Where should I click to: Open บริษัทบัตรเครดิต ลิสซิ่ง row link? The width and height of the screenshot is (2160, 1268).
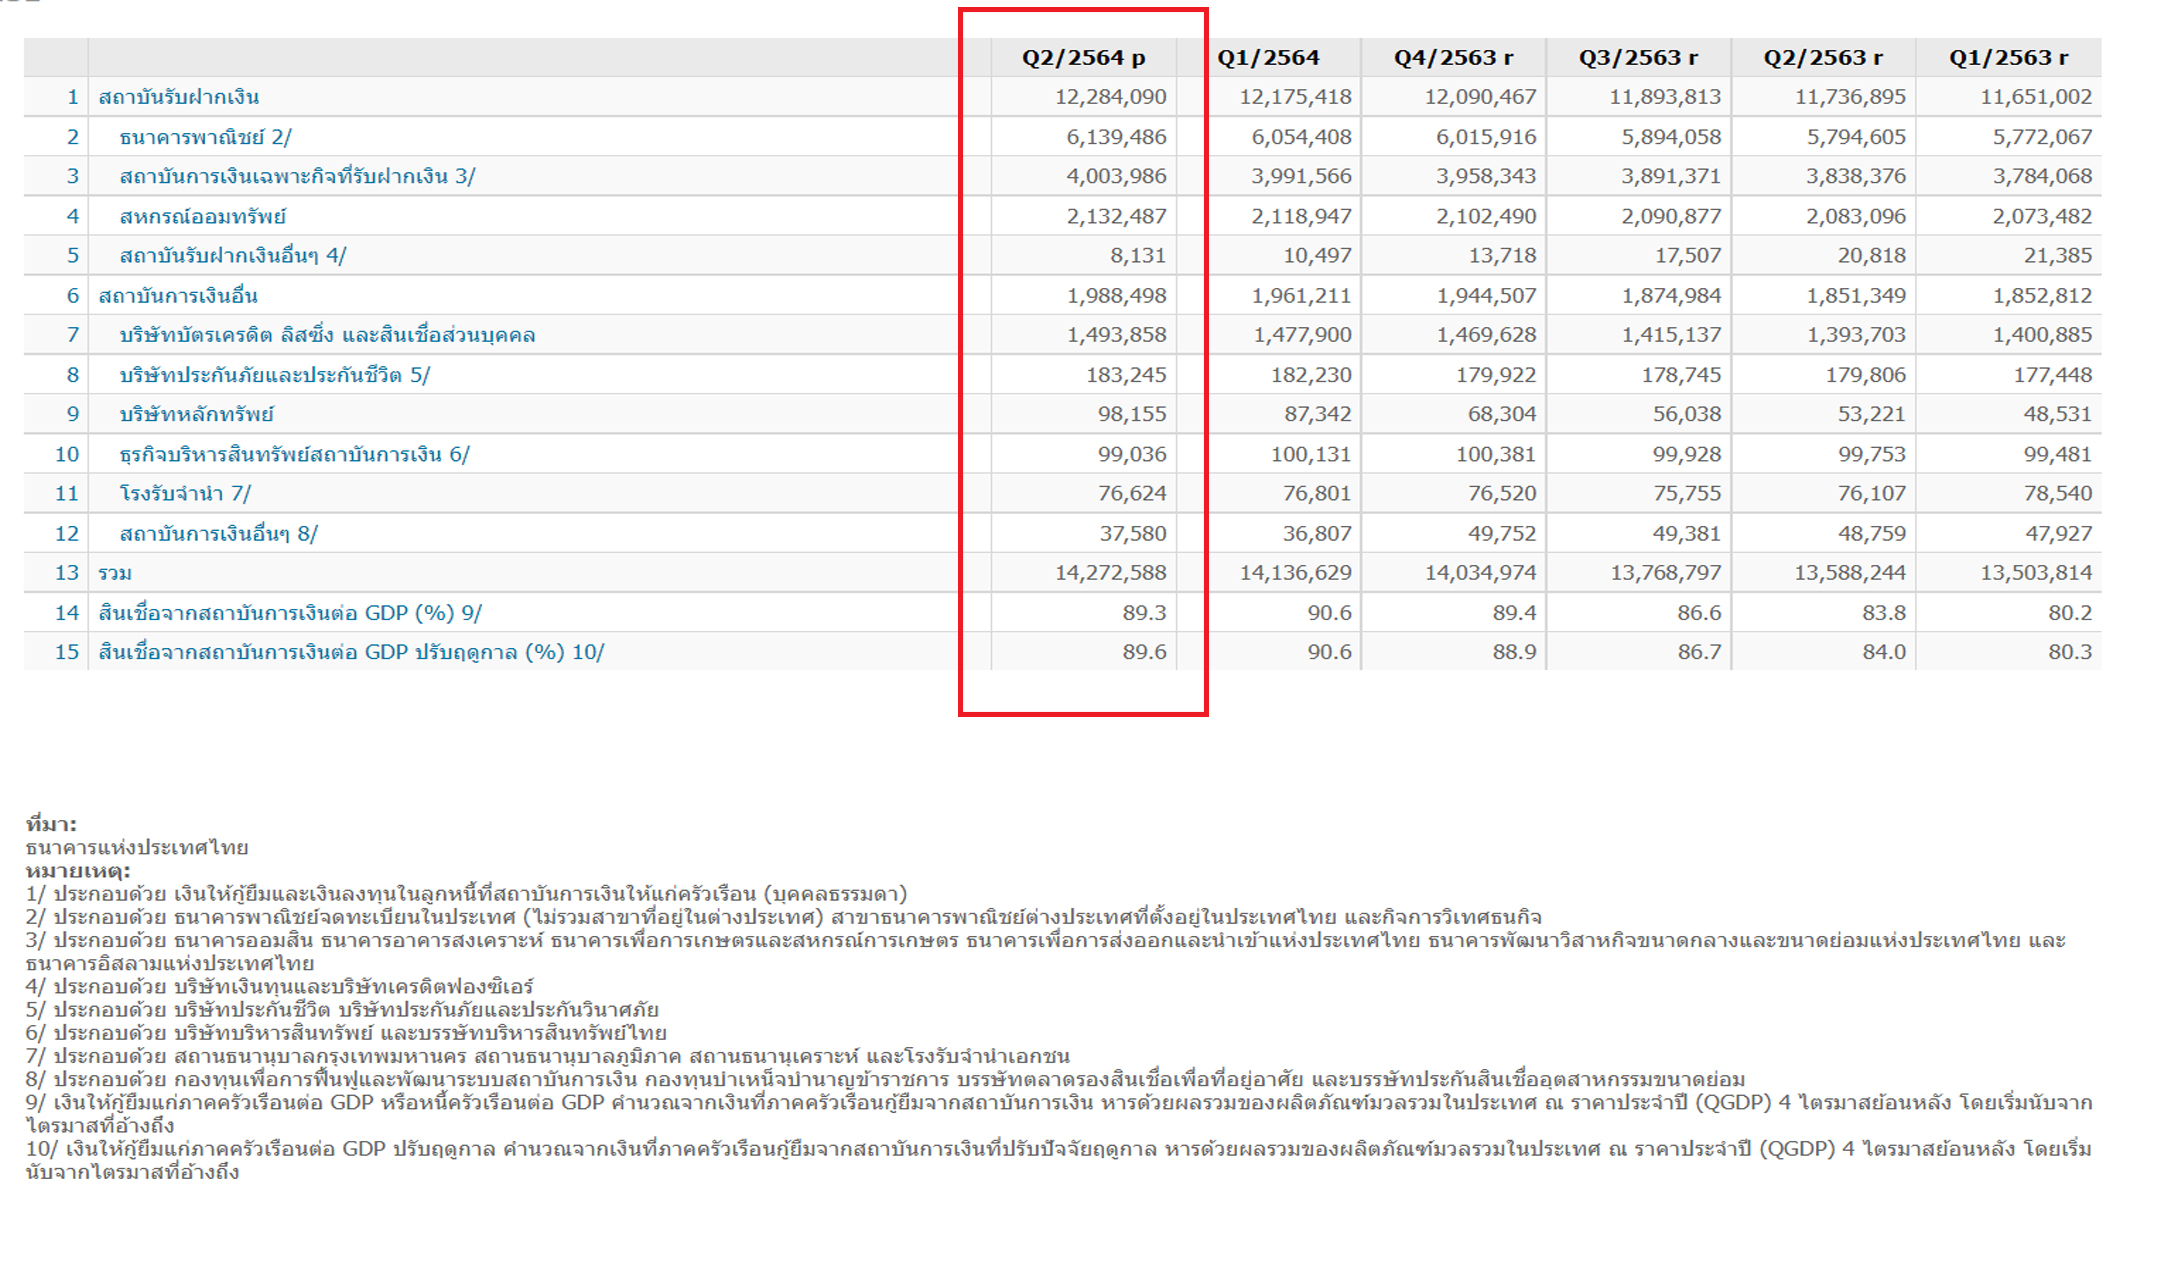(x=327, y=335)
